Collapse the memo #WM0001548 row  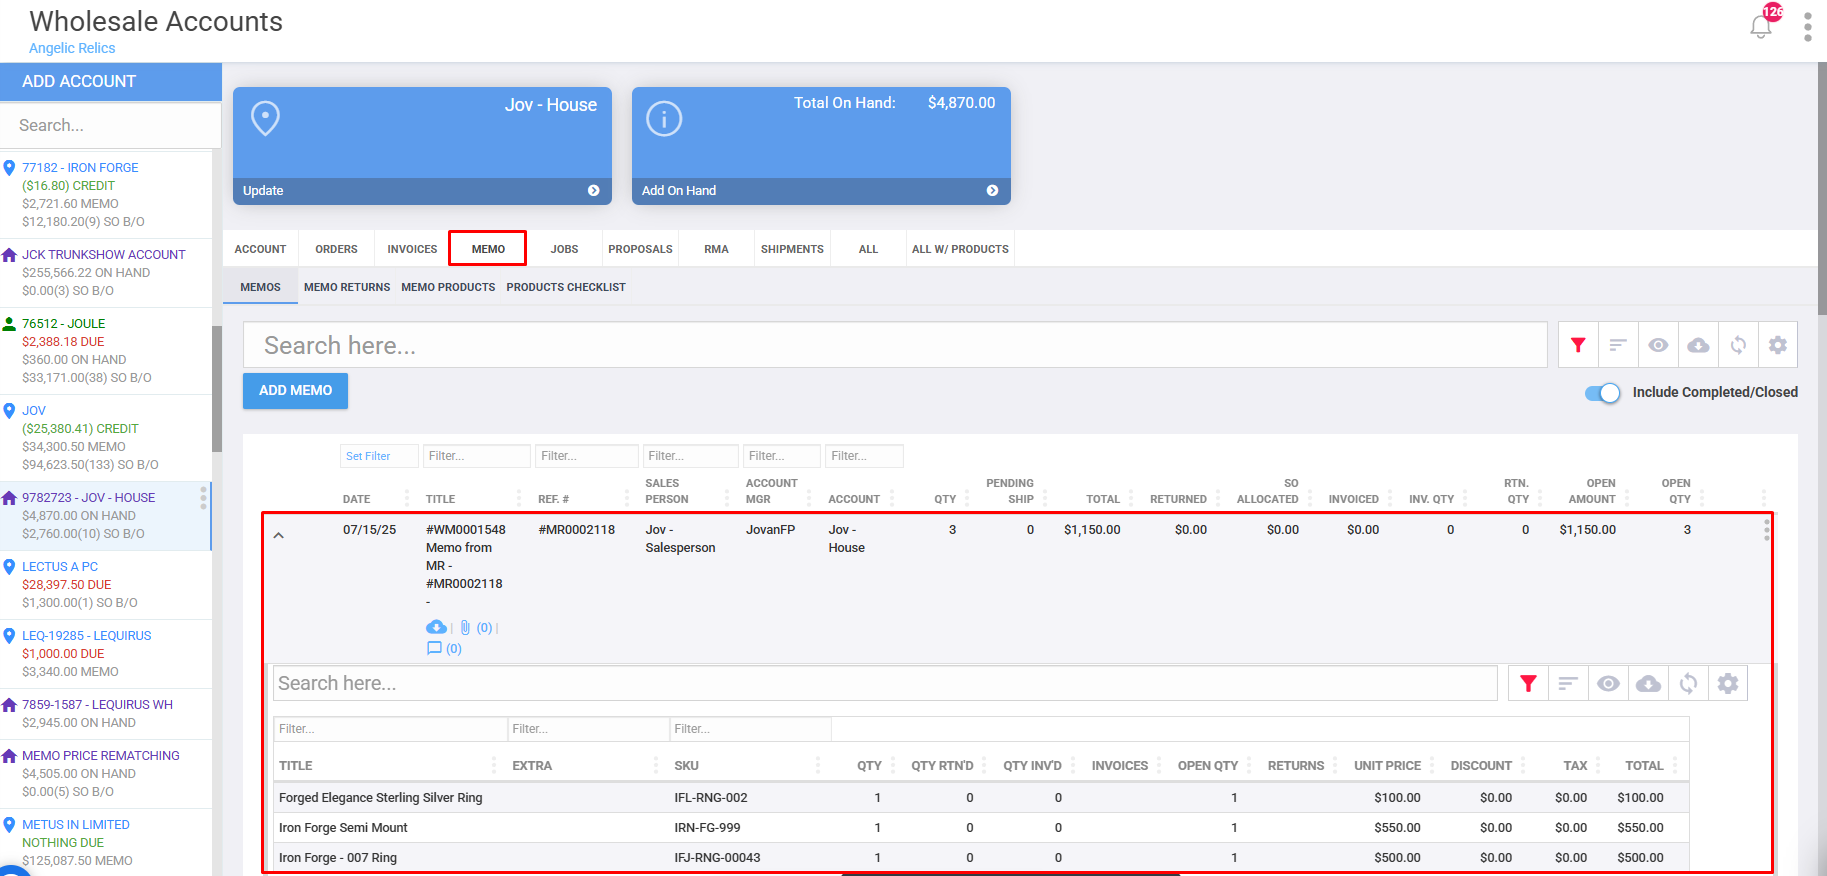point(279,535)
